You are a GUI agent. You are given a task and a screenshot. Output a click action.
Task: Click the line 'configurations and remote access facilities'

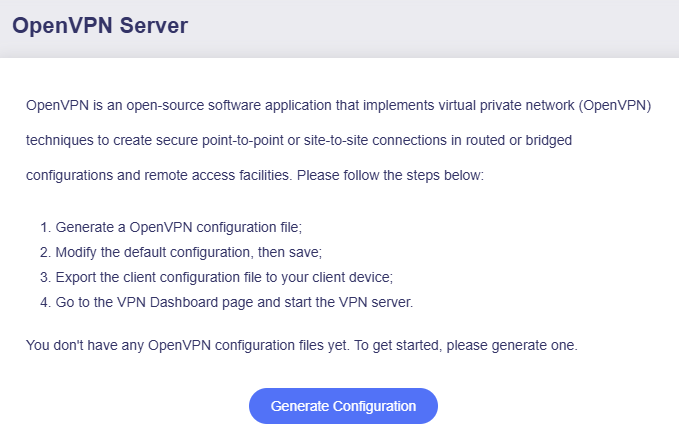[x=255, y=175]
